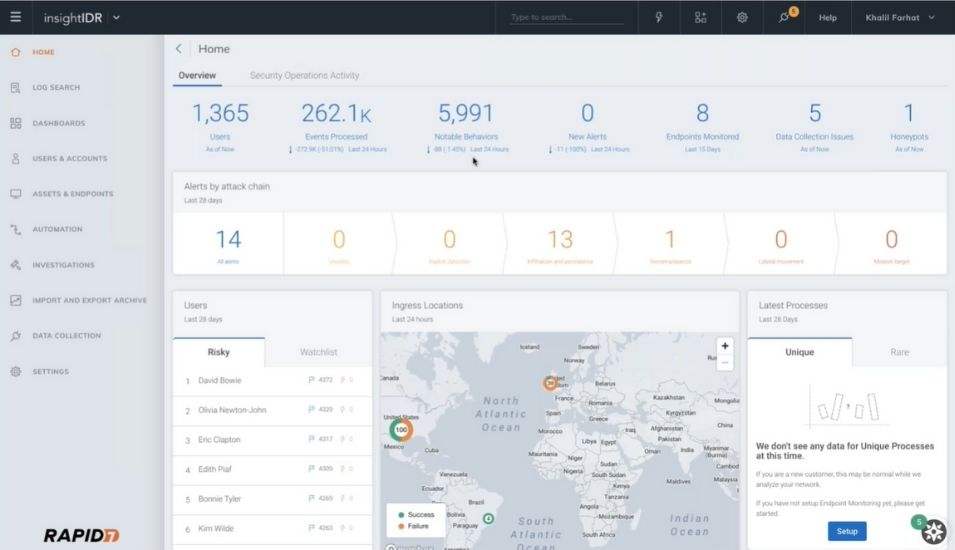The width and height of the screenshot is (955, 550).
Task: Expand the Khalil Farhat user menu
Action: click(900, 18)
